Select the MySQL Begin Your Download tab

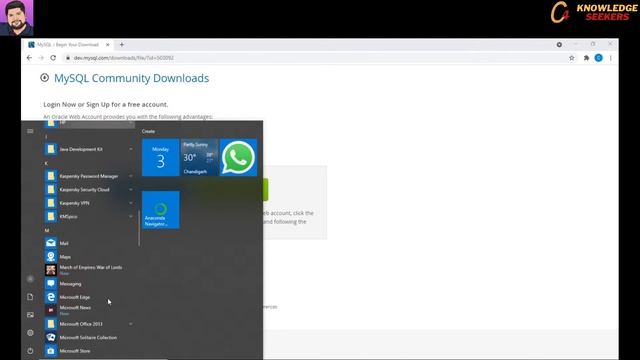click(x=68, y=45)
